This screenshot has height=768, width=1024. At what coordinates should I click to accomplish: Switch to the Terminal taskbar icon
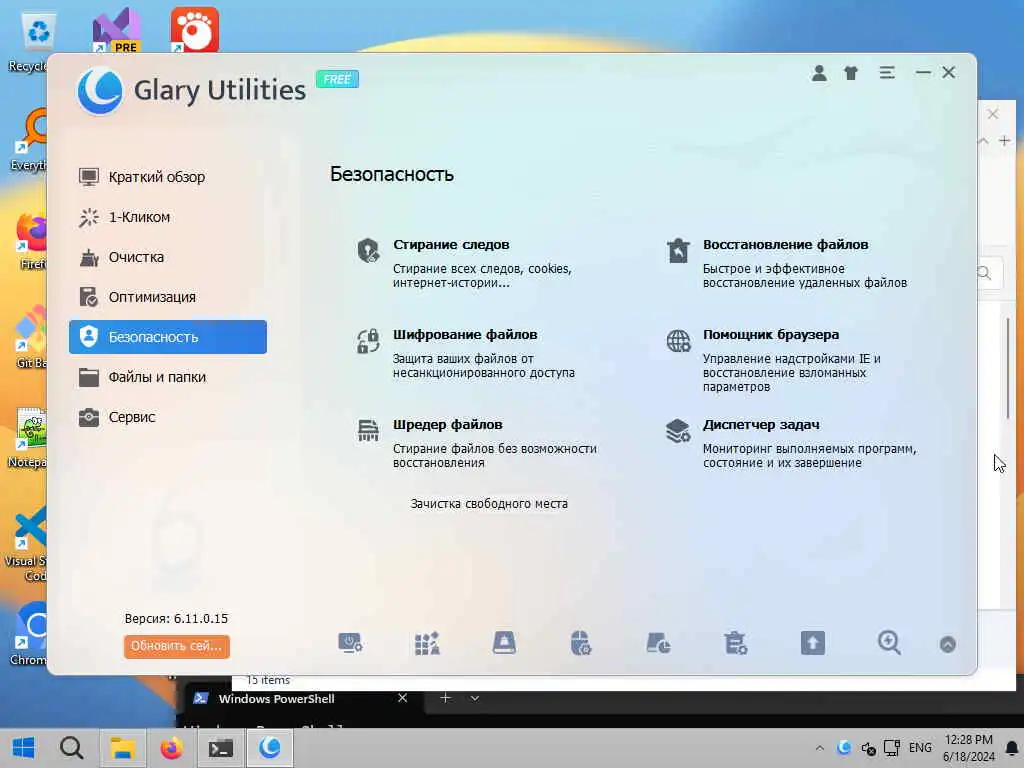click(221, 747)
